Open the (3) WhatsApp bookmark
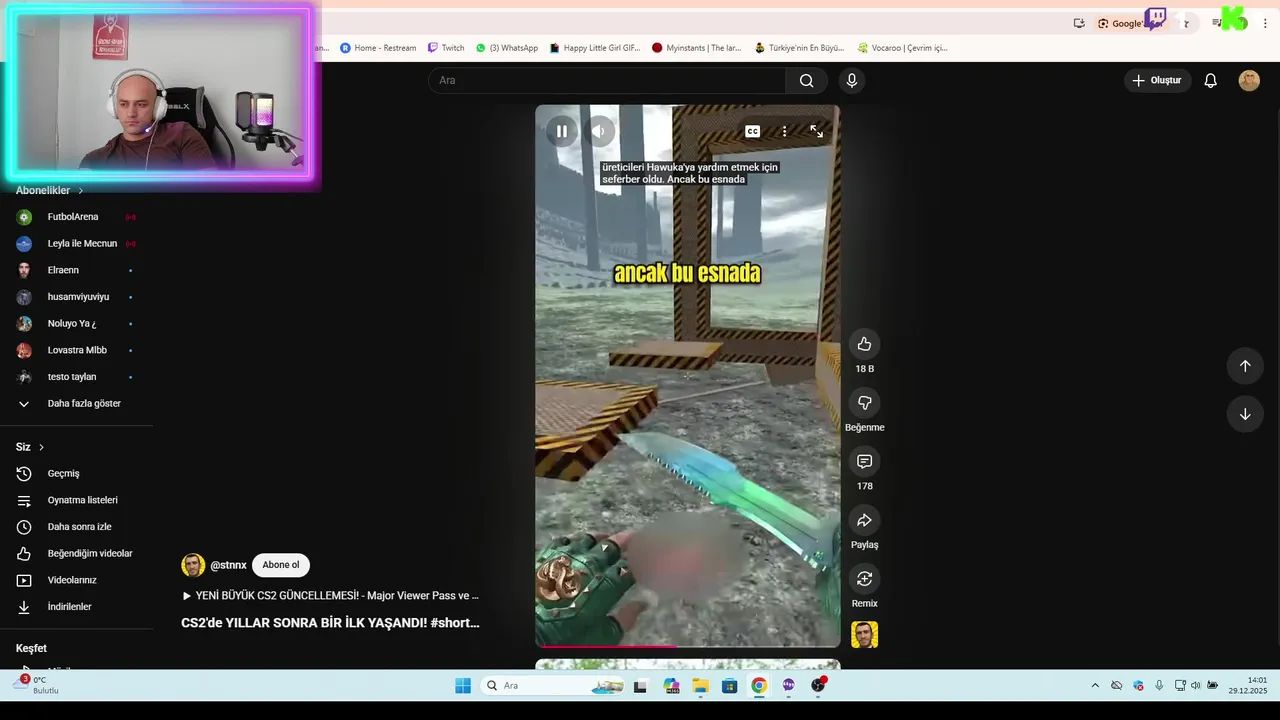This screenshot has width=1280, height=720. point(506,47)
